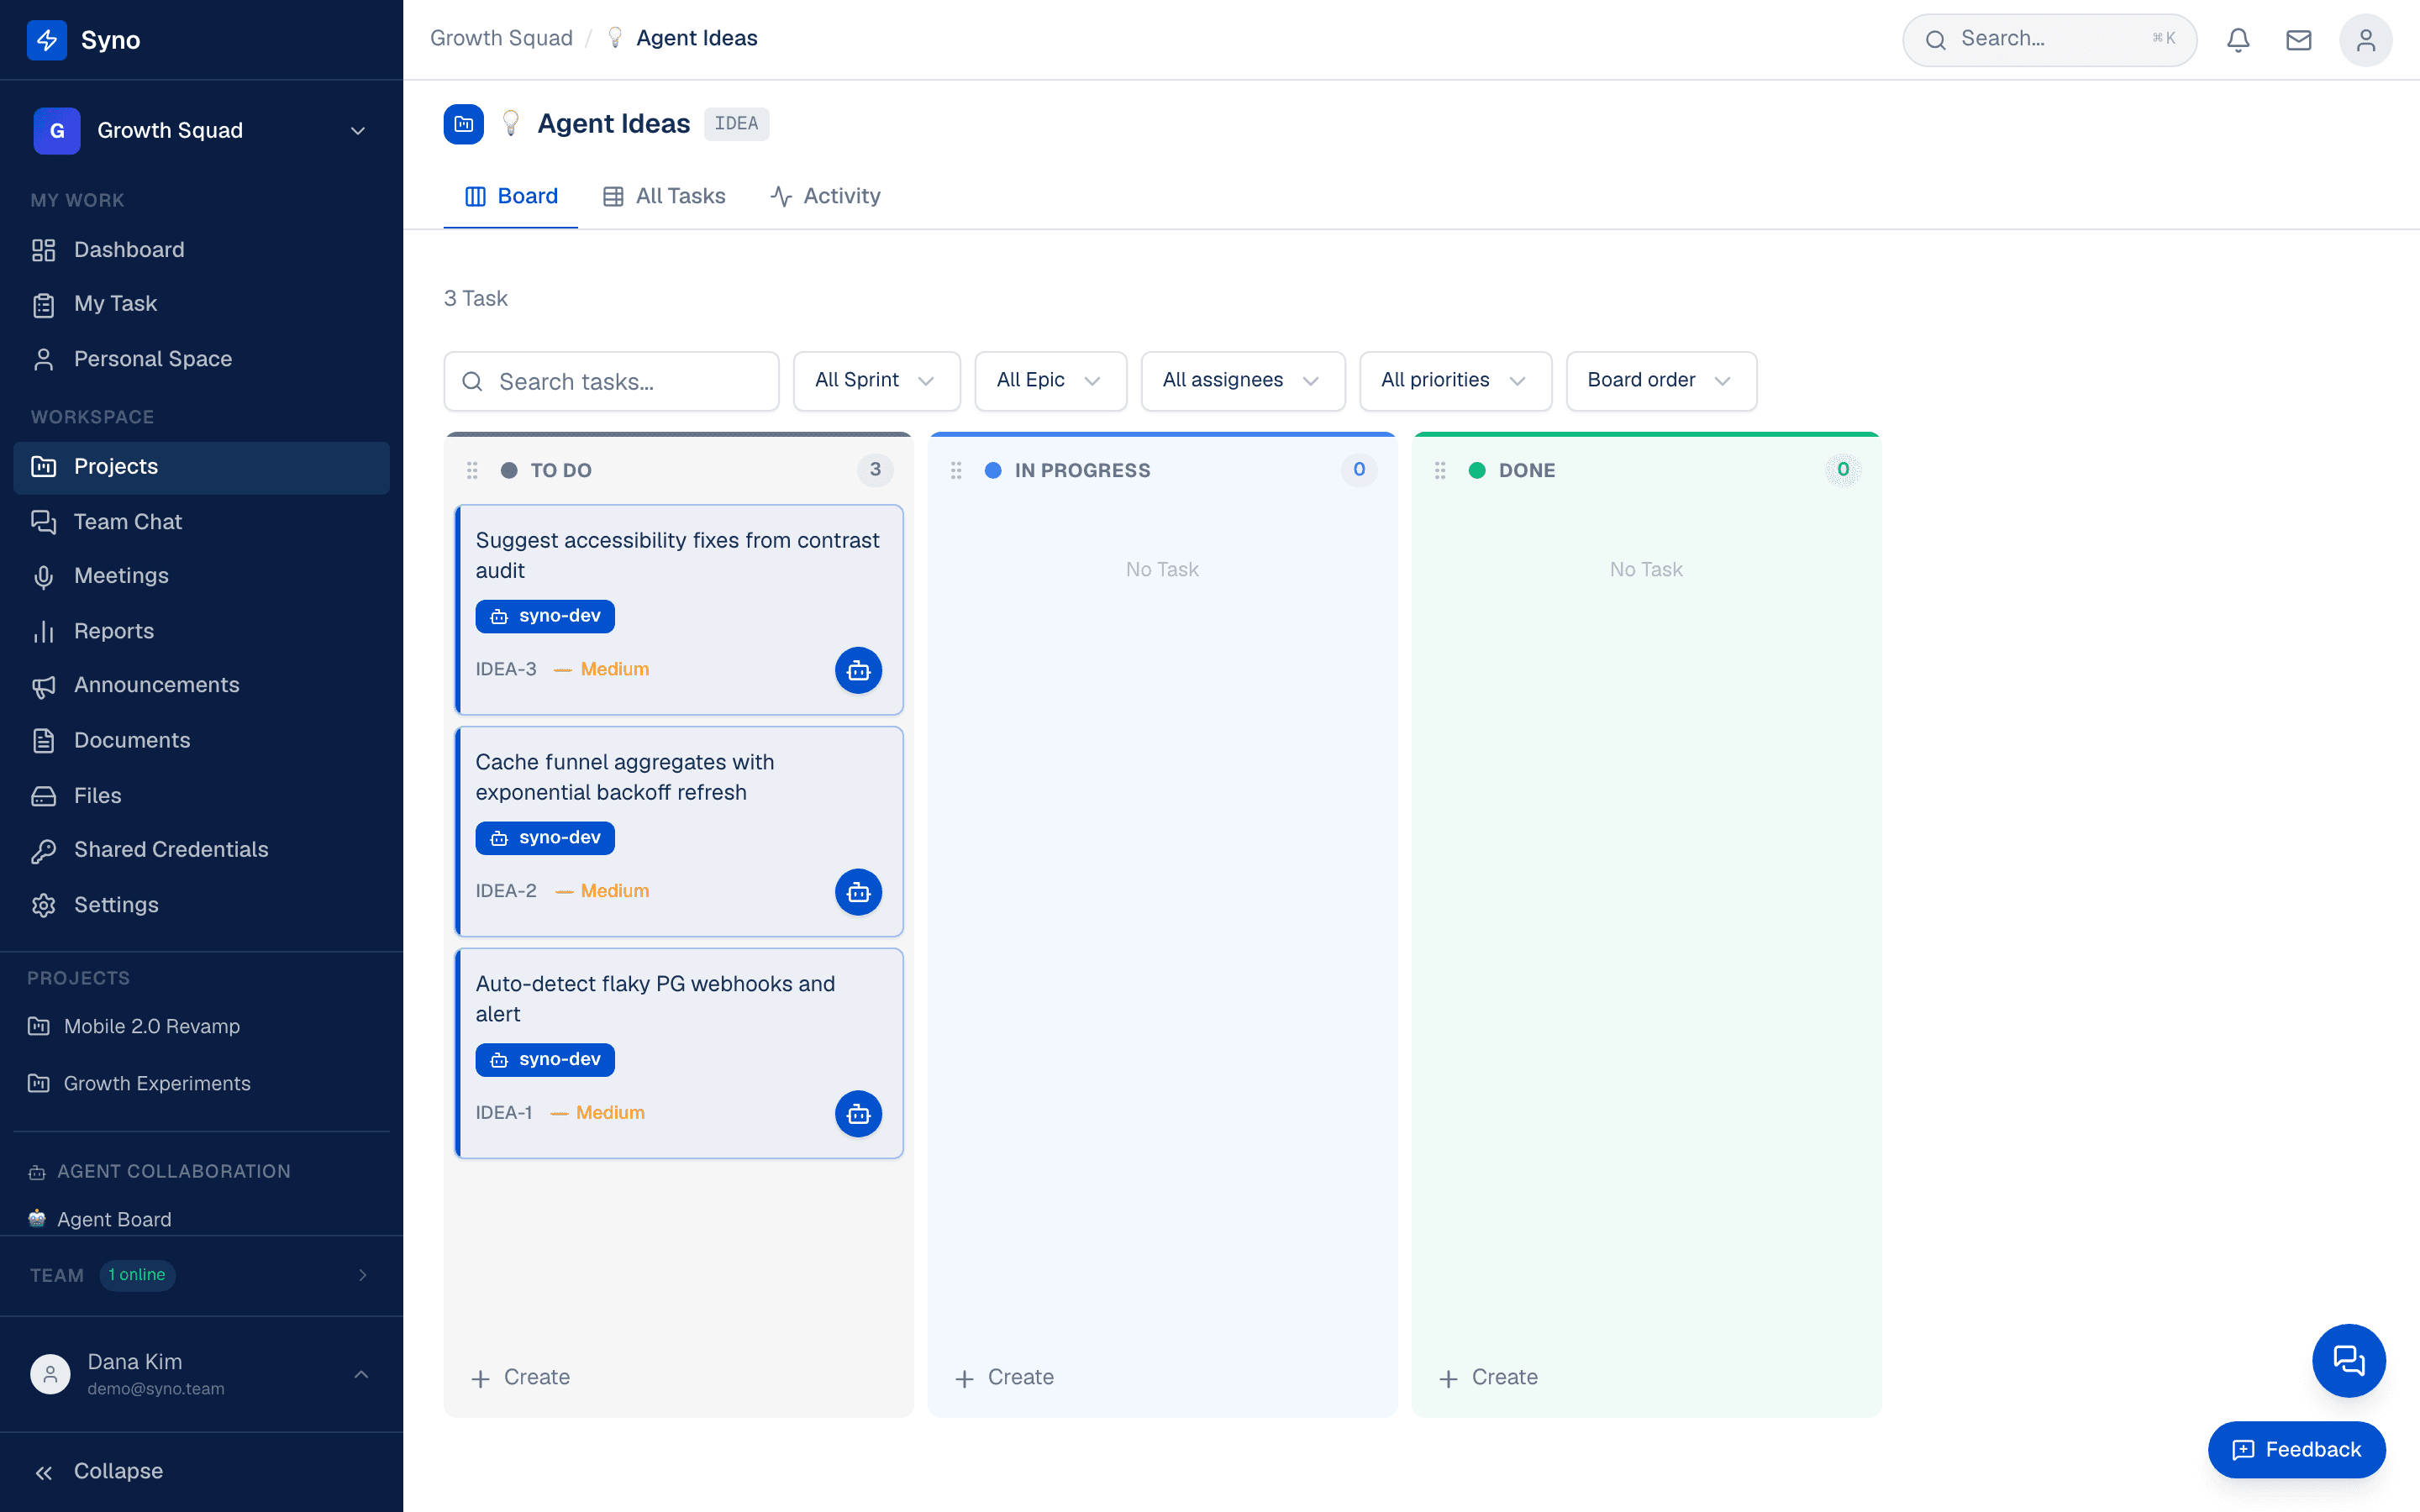Click the agent bot icon on IDEA-1 card

pos(858,1114)
